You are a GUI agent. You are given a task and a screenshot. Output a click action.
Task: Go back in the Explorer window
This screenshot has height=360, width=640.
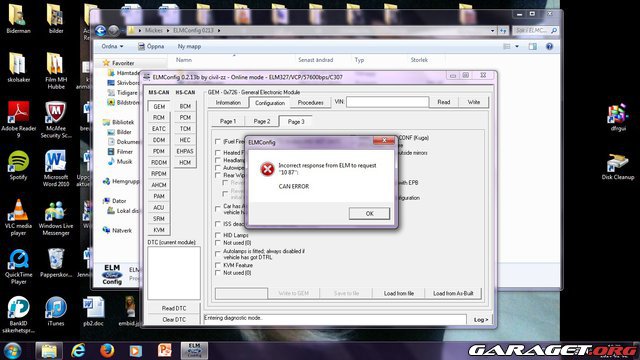point(100,30)
